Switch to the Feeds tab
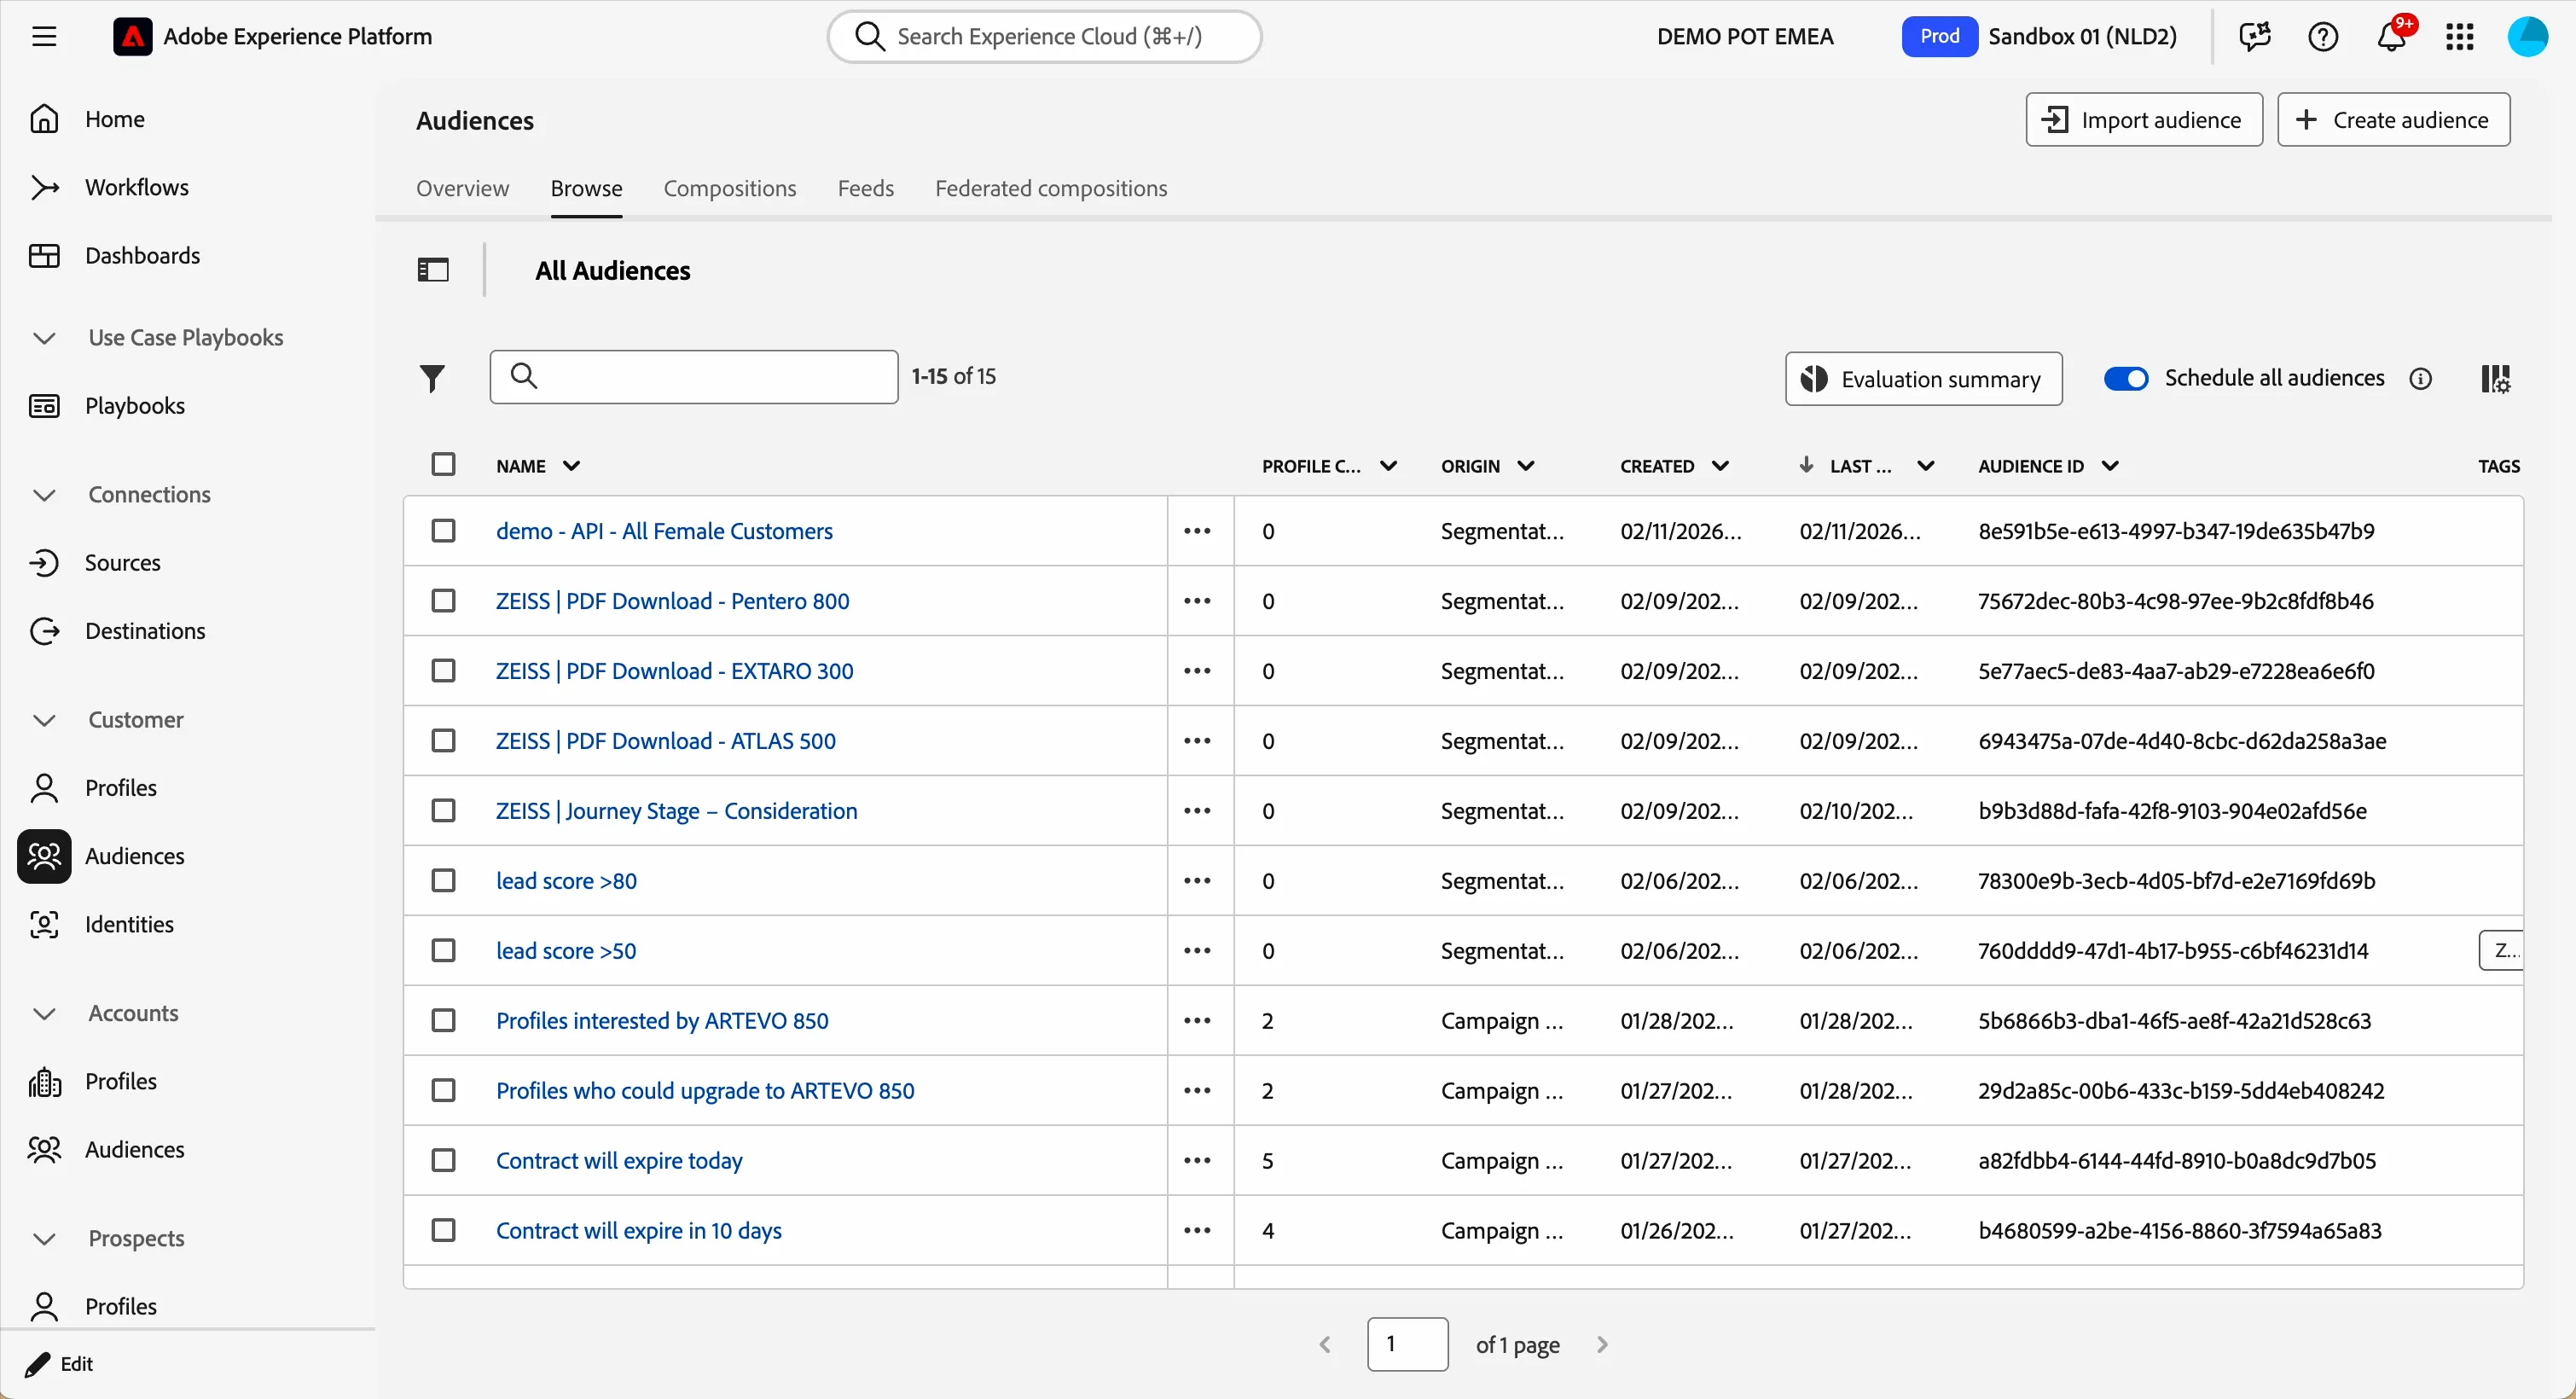The image size is (2576, 1399). point(866,189)
